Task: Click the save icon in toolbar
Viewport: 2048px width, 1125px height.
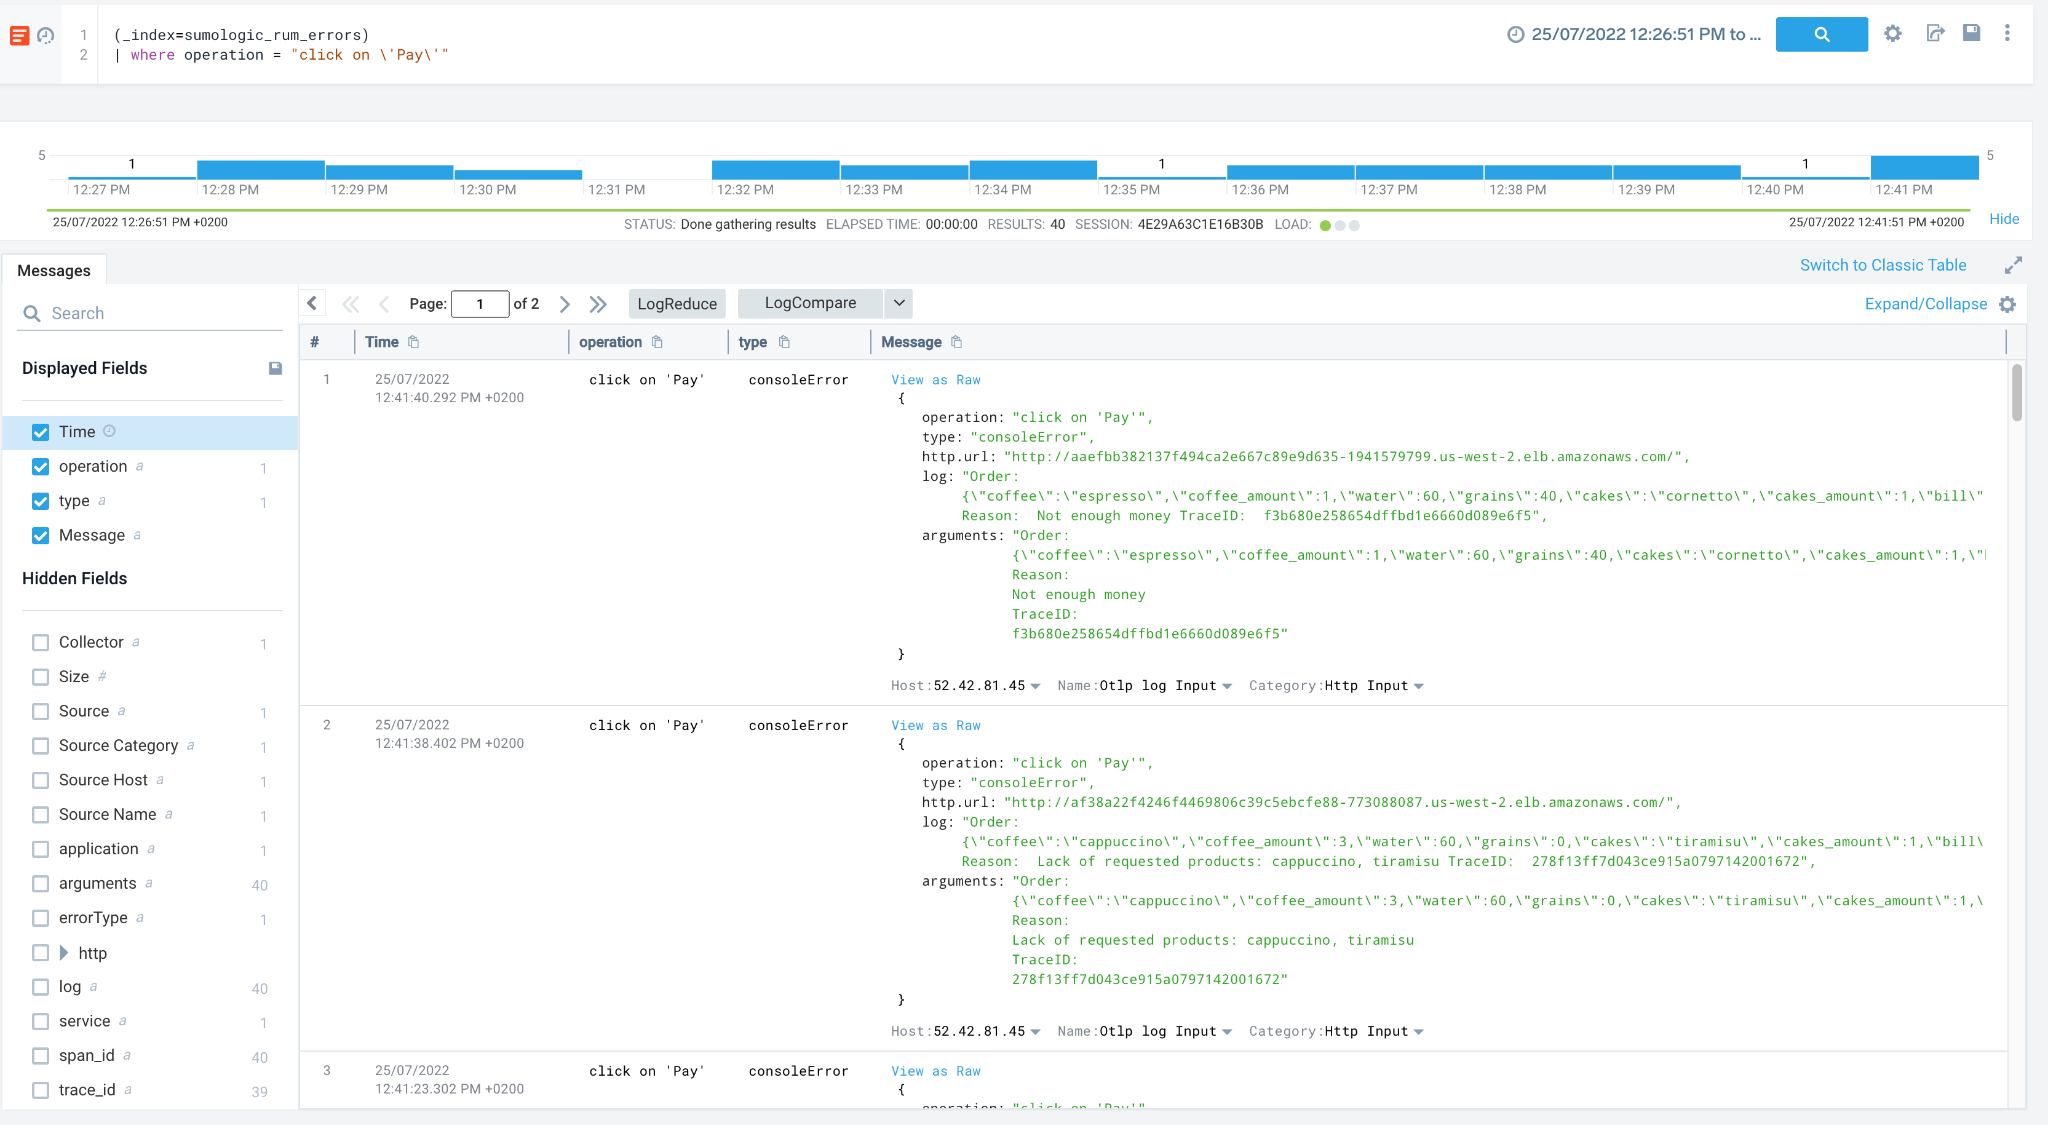Action: click(x=1972, y=33)
